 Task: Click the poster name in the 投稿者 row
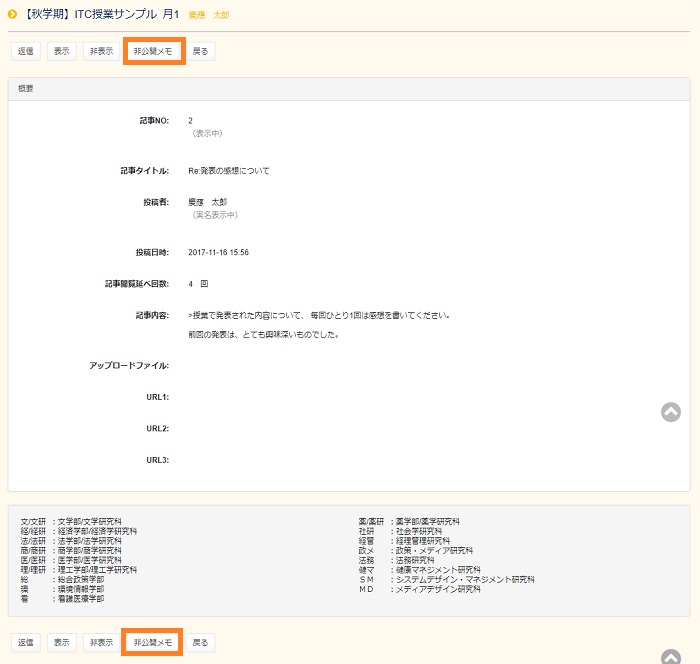208,202
